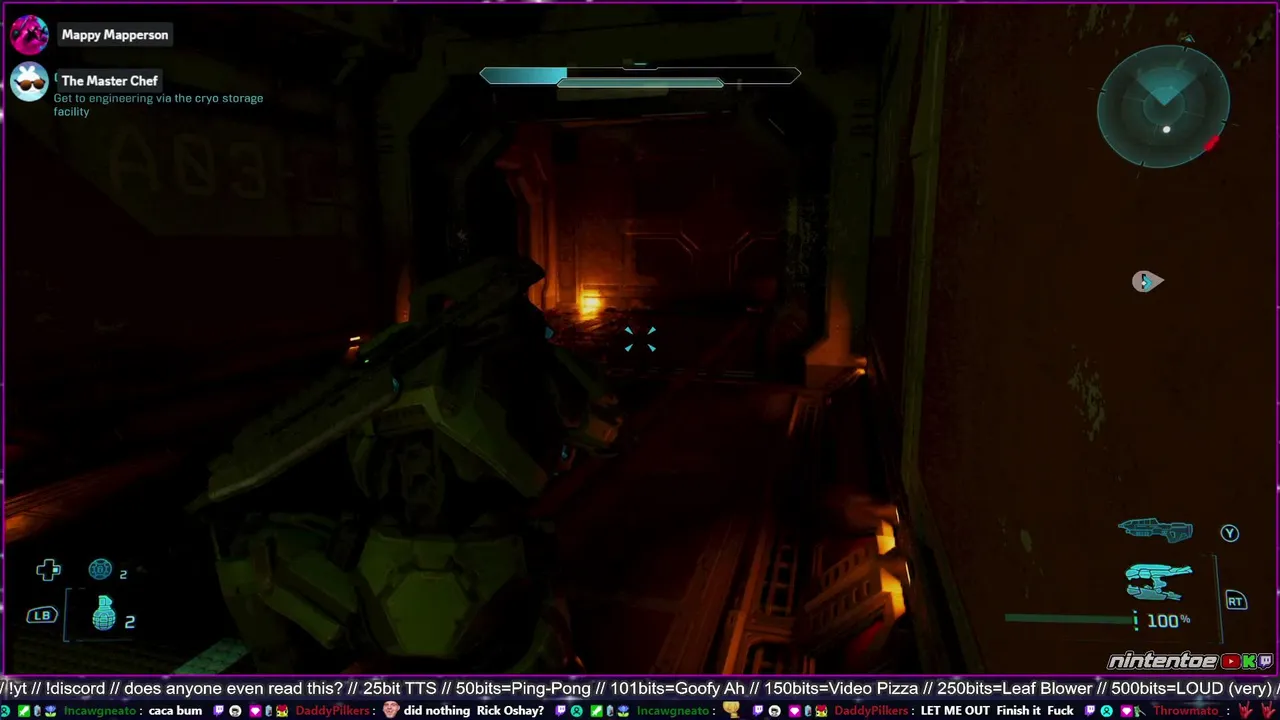
Task: Click the 'LET ME OUT Finish it' message
Action: [997, 711]
